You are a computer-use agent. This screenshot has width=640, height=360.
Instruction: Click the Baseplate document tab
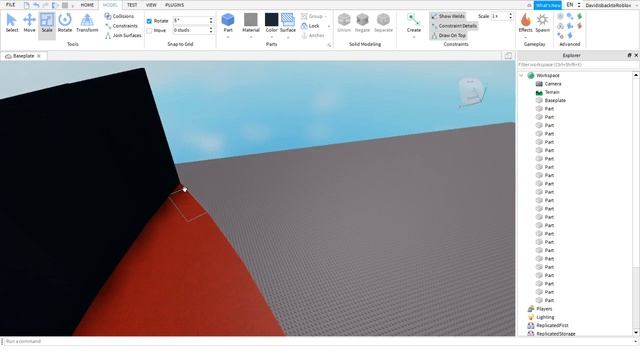click(23, 56)
